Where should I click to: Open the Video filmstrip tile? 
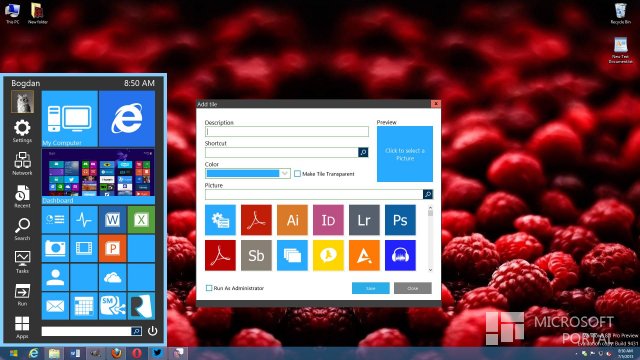(x=84, y=248)
